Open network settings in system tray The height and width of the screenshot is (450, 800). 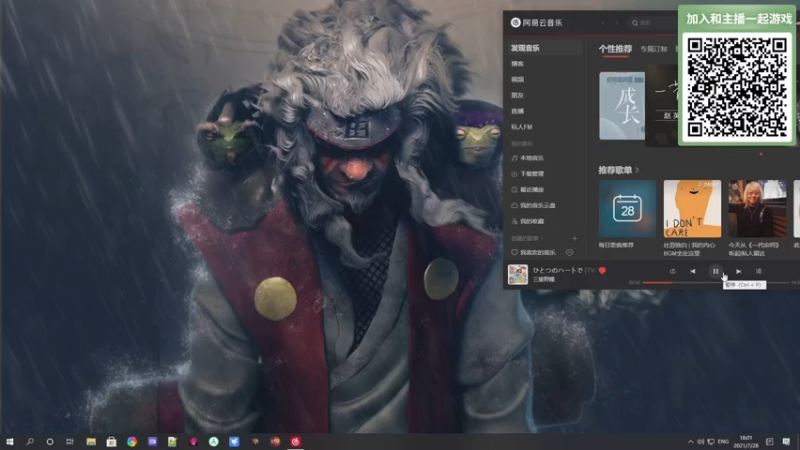click(x=711, y=441)
